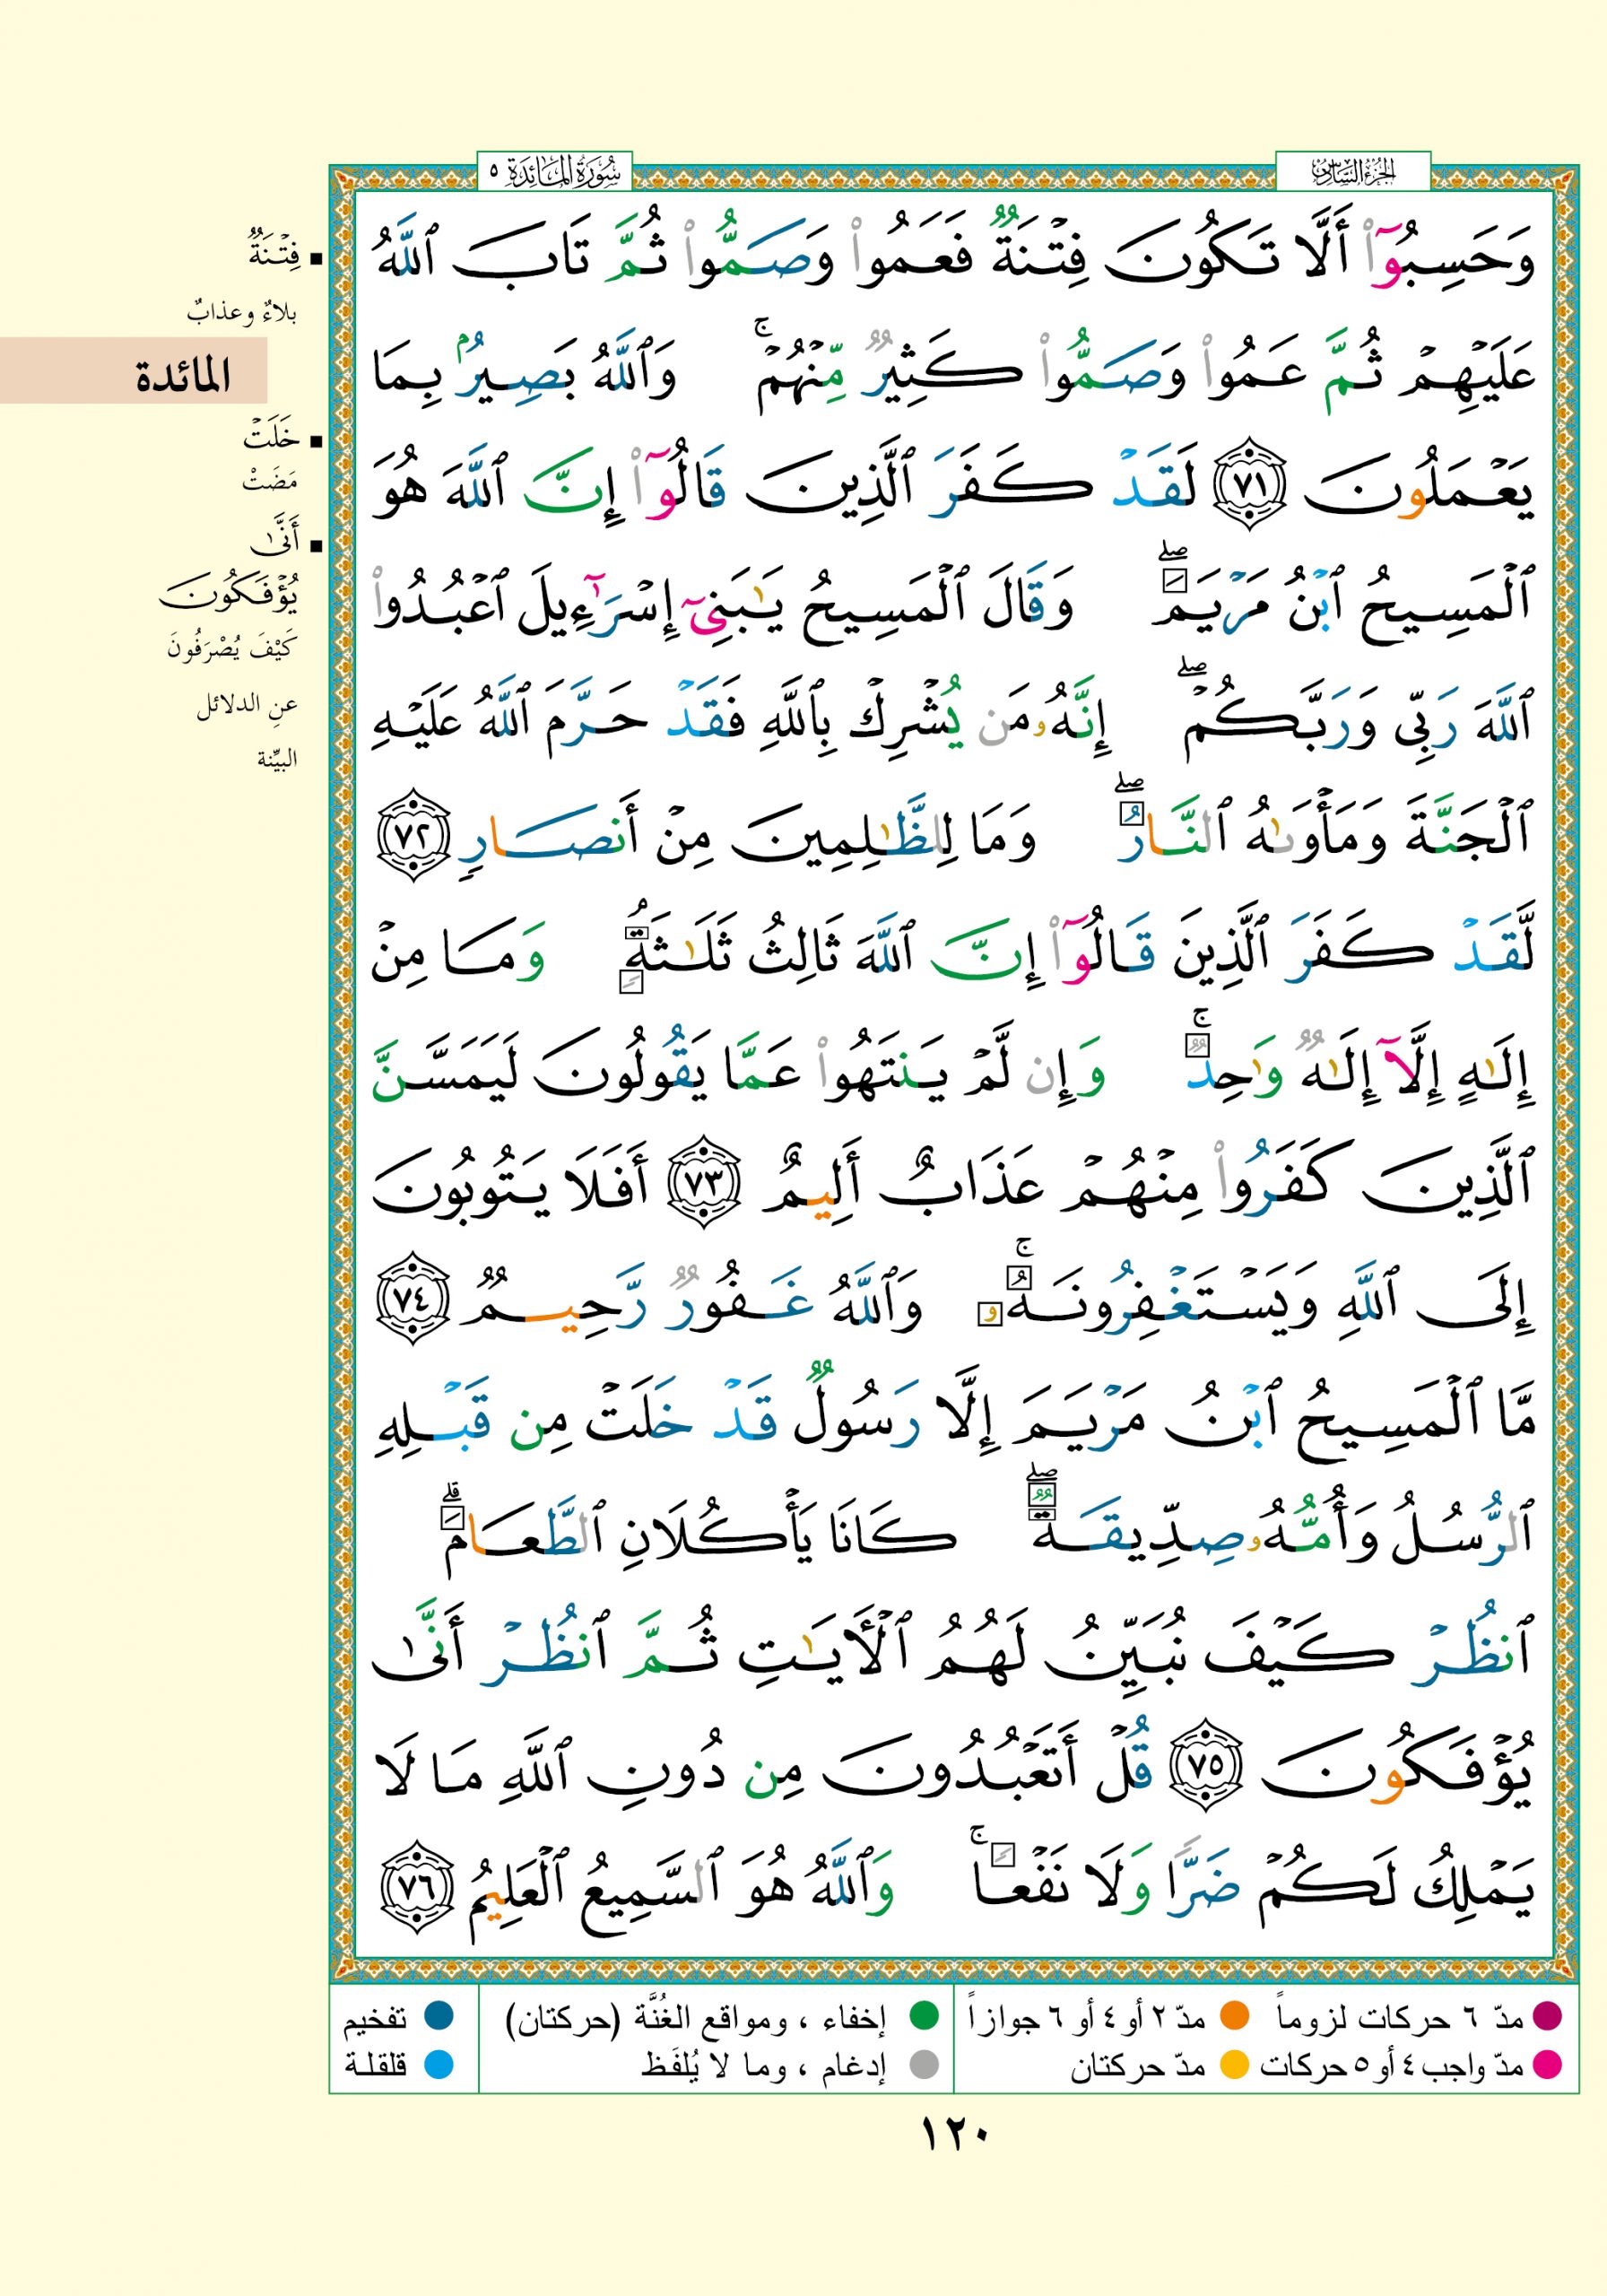Click the dark blue تفخيم legend dot
This screenshot has width=1607, height=2296.
point(438,2016)
